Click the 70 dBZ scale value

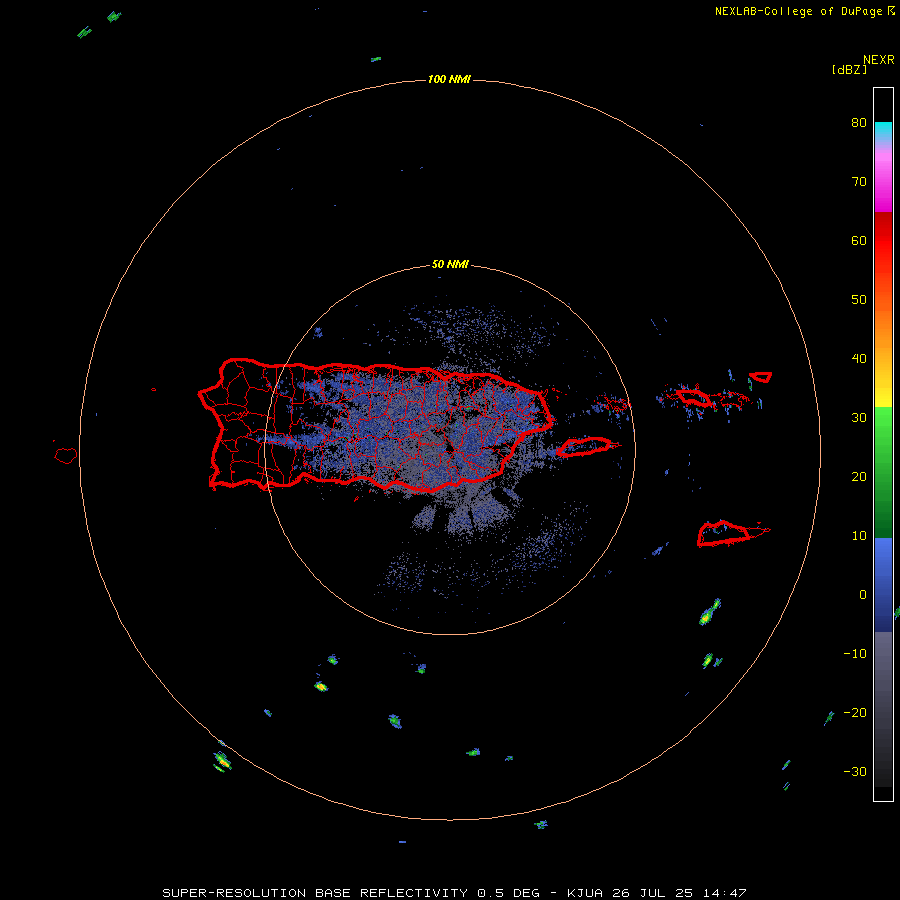click(x=859, y=182)
